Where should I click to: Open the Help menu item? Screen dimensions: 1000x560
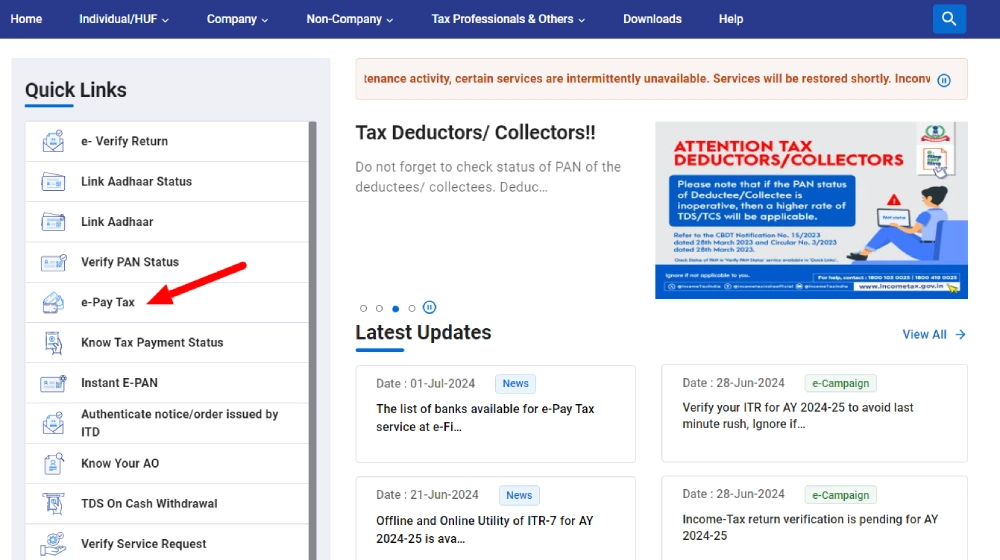731,19
